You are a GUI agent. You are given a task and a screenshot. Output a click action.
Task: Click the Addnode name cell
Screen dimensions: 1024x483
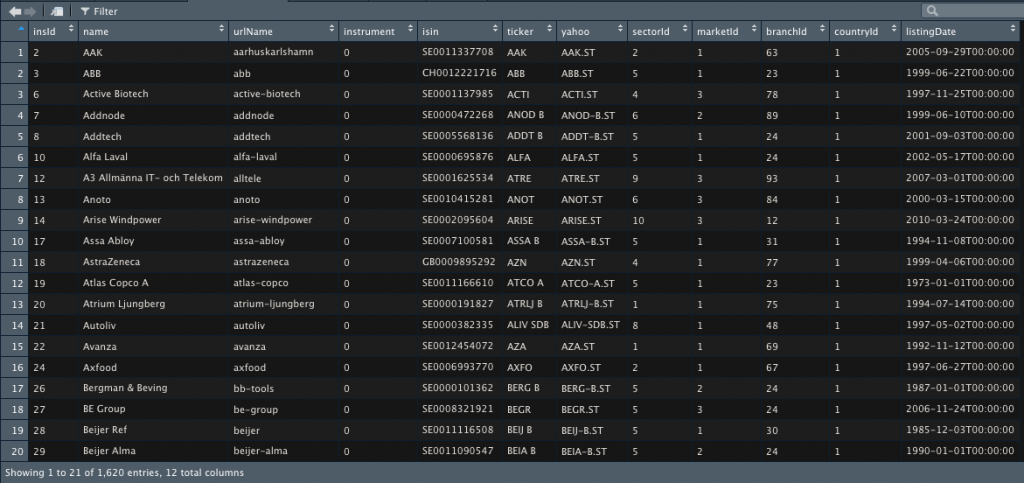tap(153, 115)
